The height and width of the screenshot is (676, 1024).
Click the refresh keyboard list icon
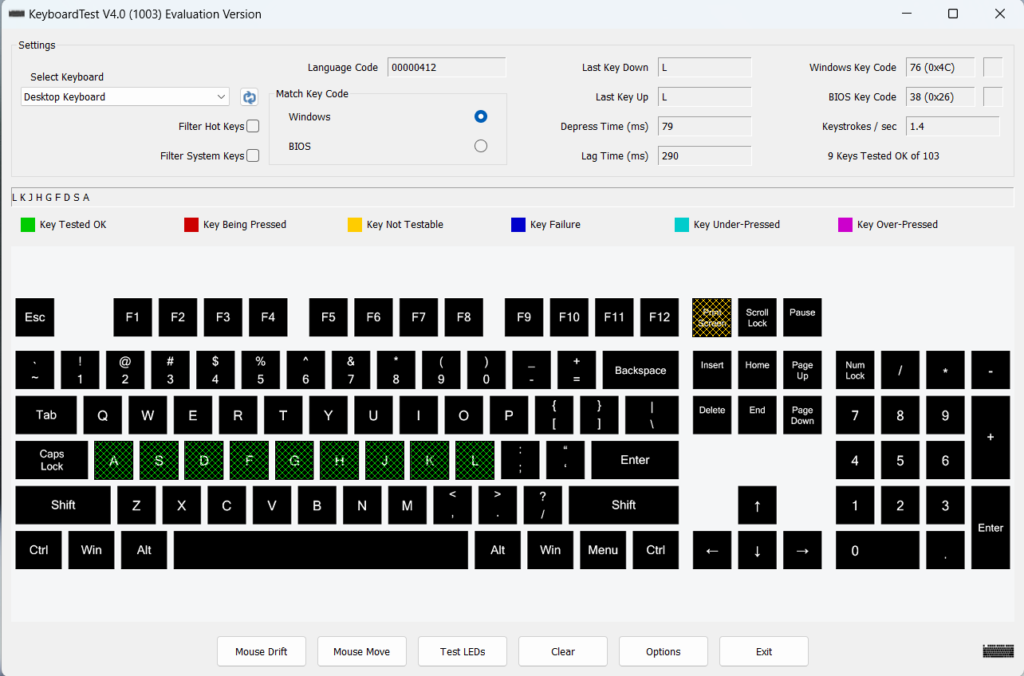(248, 97)
